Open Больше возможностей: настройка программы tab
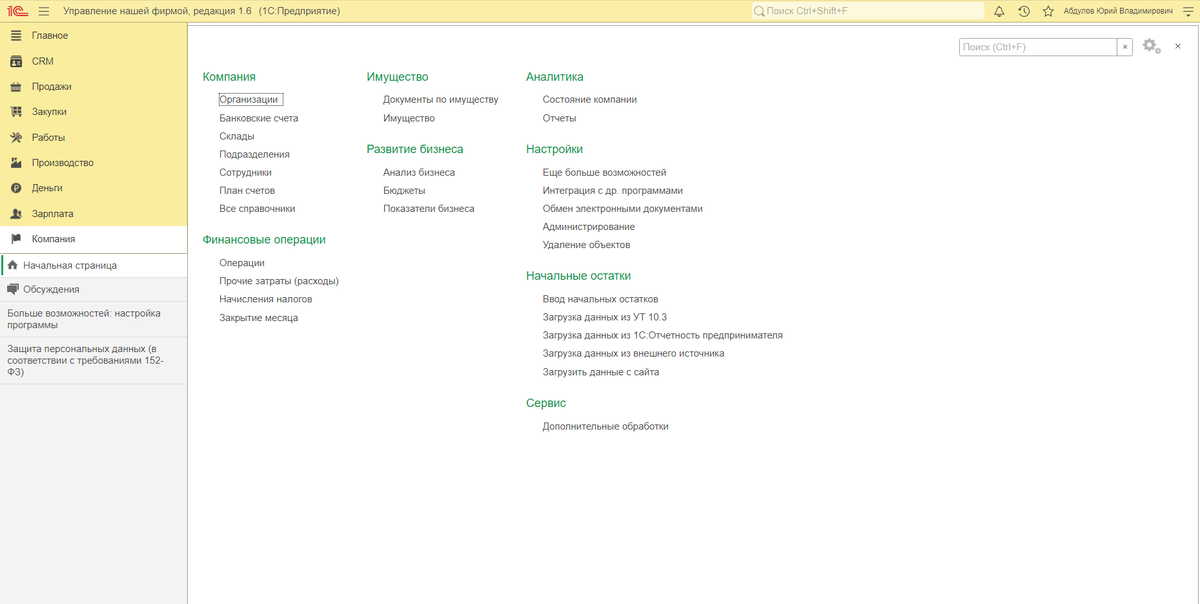Screen dimensions: 1200x604 [93, 319]
